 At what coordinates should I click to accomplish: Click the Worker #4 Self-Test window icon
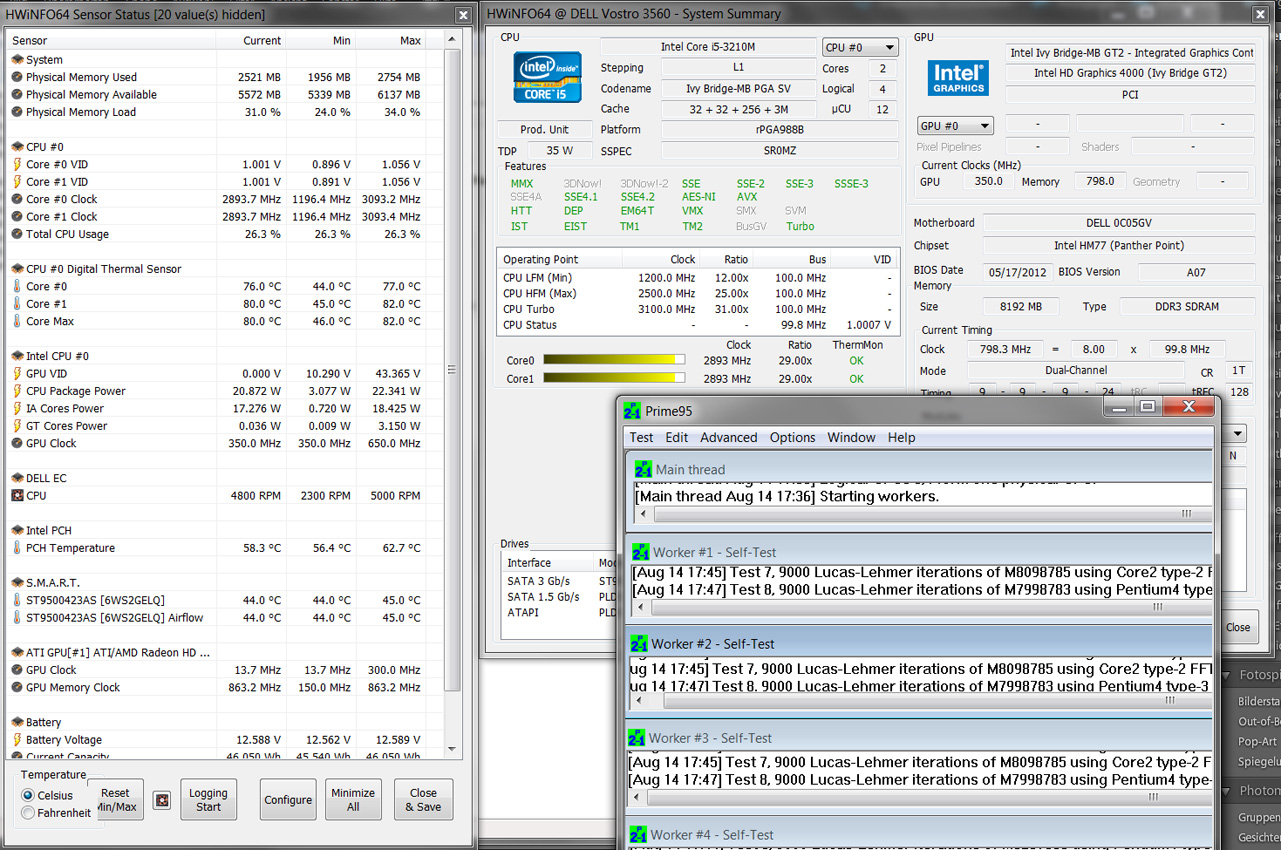click(637, 834)
